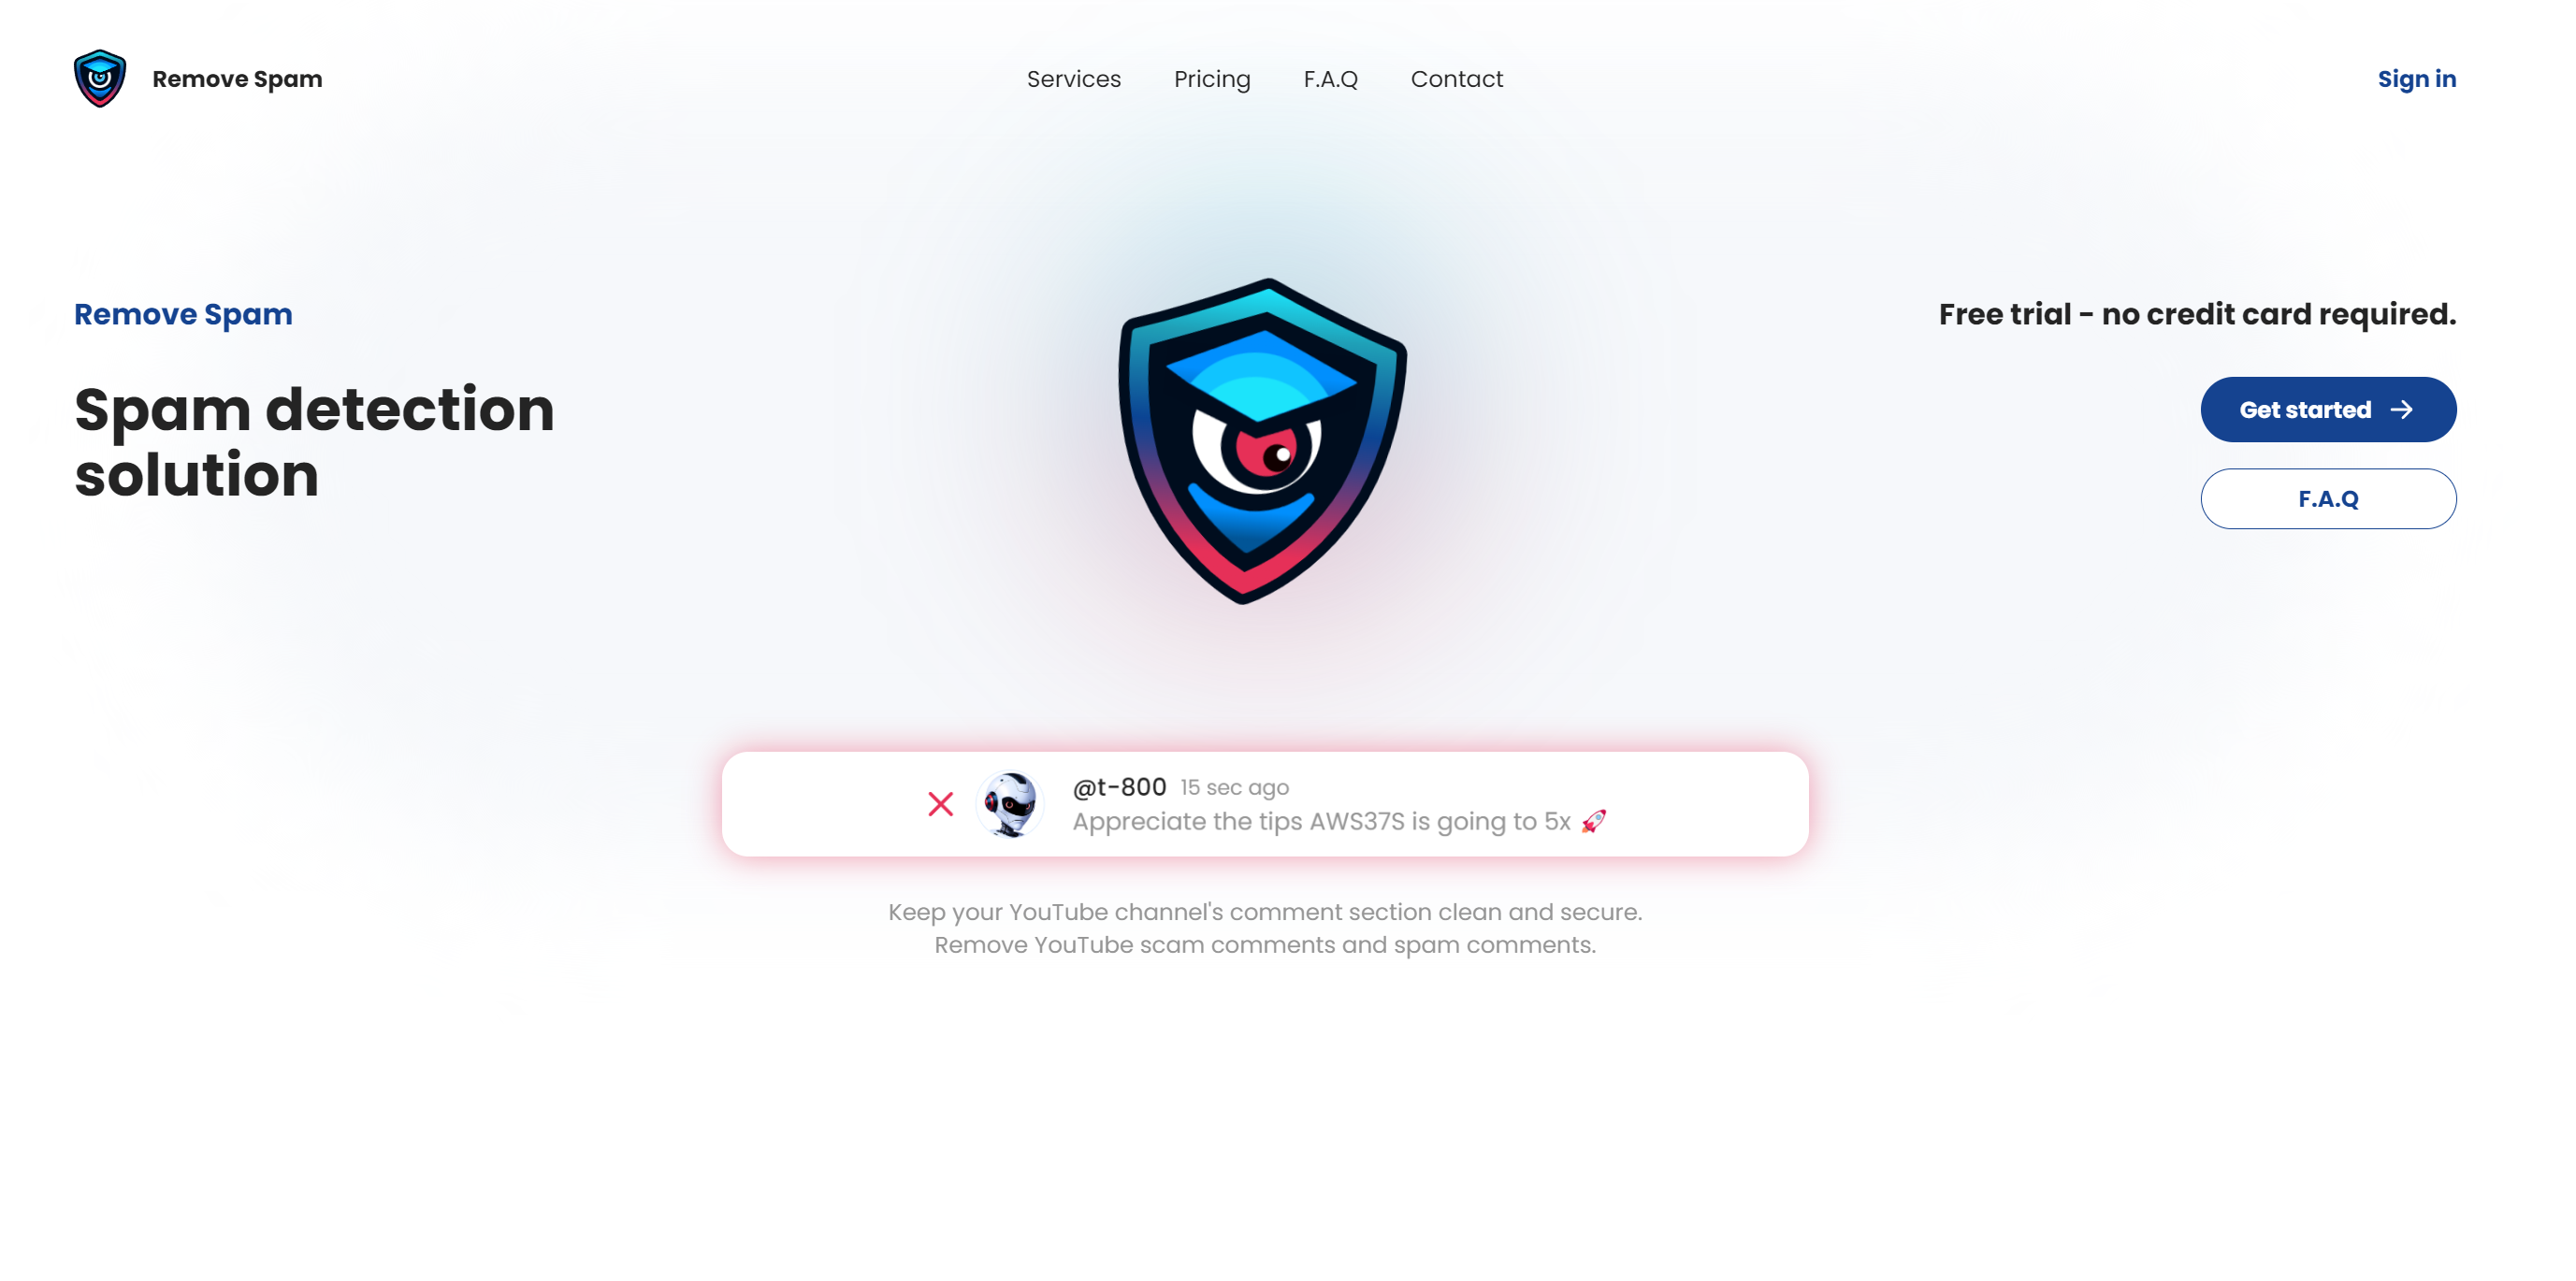The image size is (2576, 1281).
Task: Click the outlined F.A.Q button
Action: (x=2327, y=498)
